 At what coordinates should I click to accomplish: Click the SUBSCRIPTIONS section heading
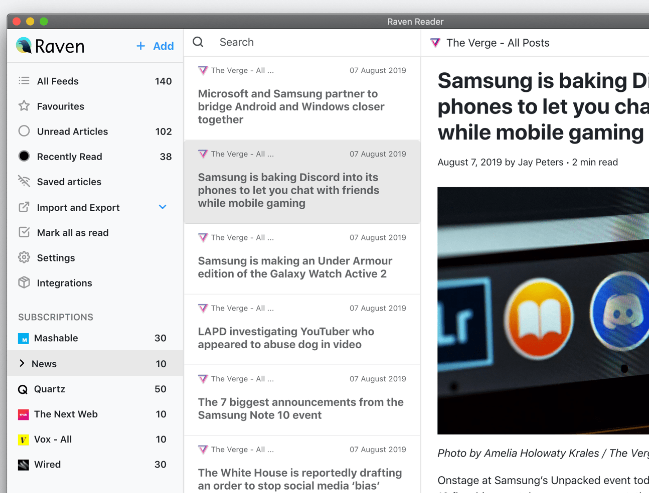[x=56, y=317]
